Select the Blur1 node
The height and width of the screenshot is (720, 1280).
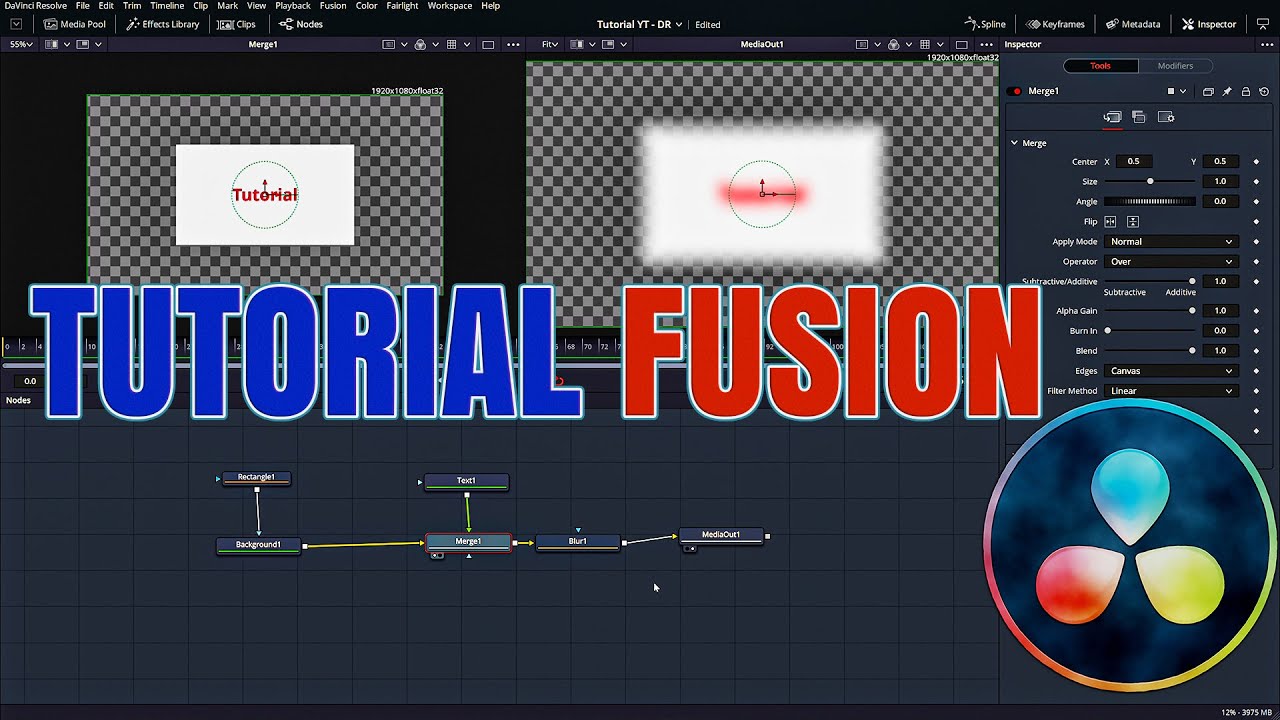pyautogui.click(x=577, y=542)
